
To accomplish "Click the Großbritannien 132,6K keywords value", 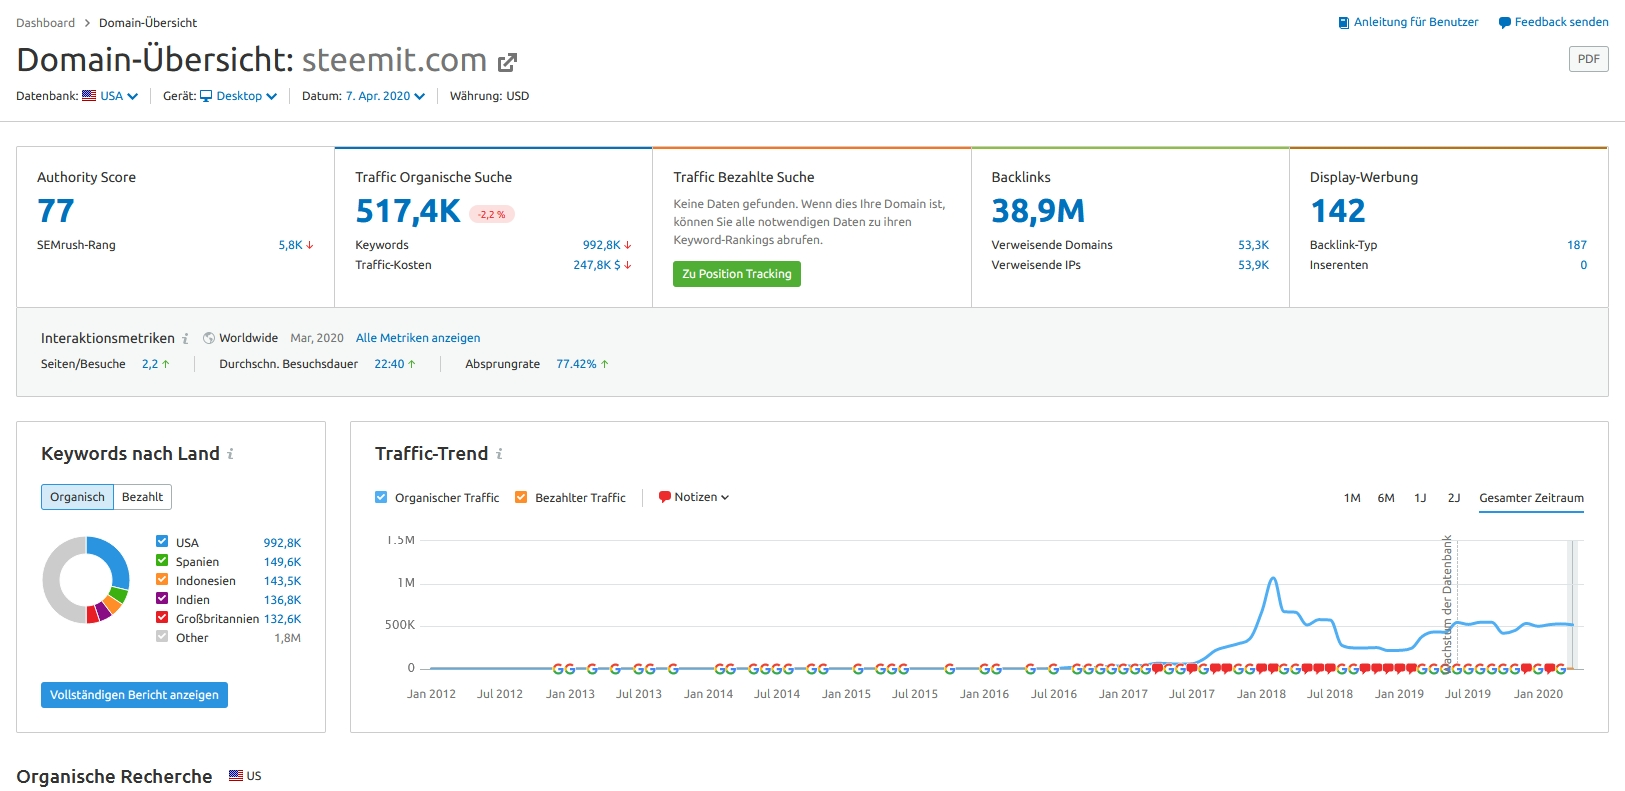I will click(282, 619).
